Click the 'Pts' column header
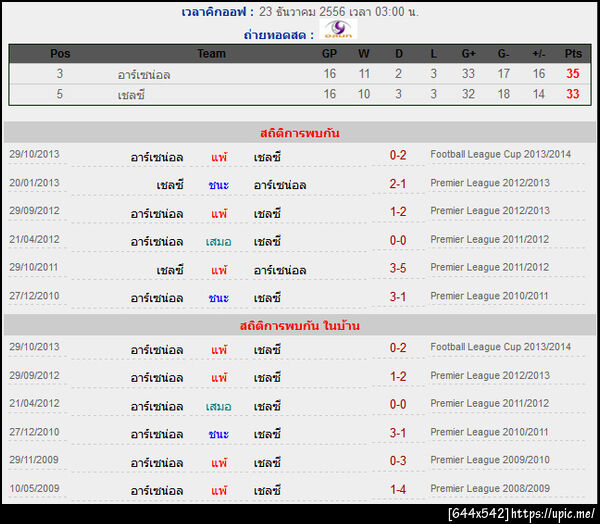 point(573,54)
